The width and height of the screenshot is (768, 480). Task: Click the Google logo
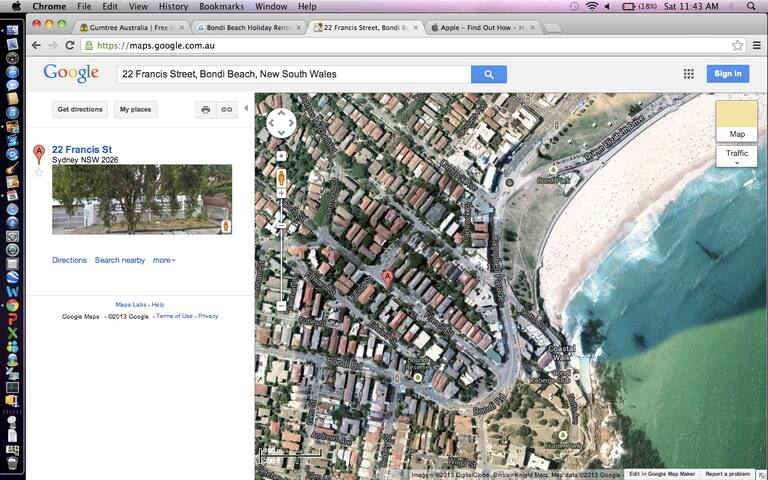click(x=71, y=73)
